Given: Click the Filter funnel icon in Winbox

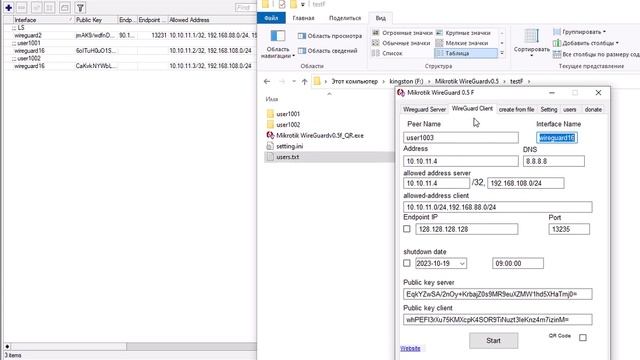Looking at the screenshot, I should point(80,7).
